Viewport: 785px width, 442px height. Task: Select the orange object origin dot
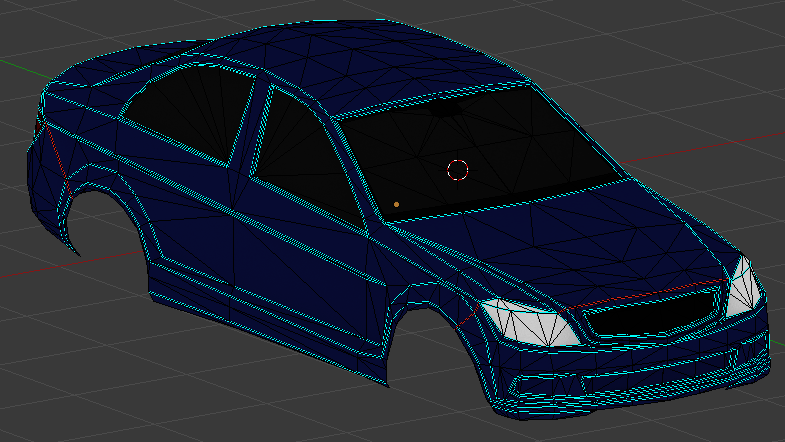tap(397, 204)
